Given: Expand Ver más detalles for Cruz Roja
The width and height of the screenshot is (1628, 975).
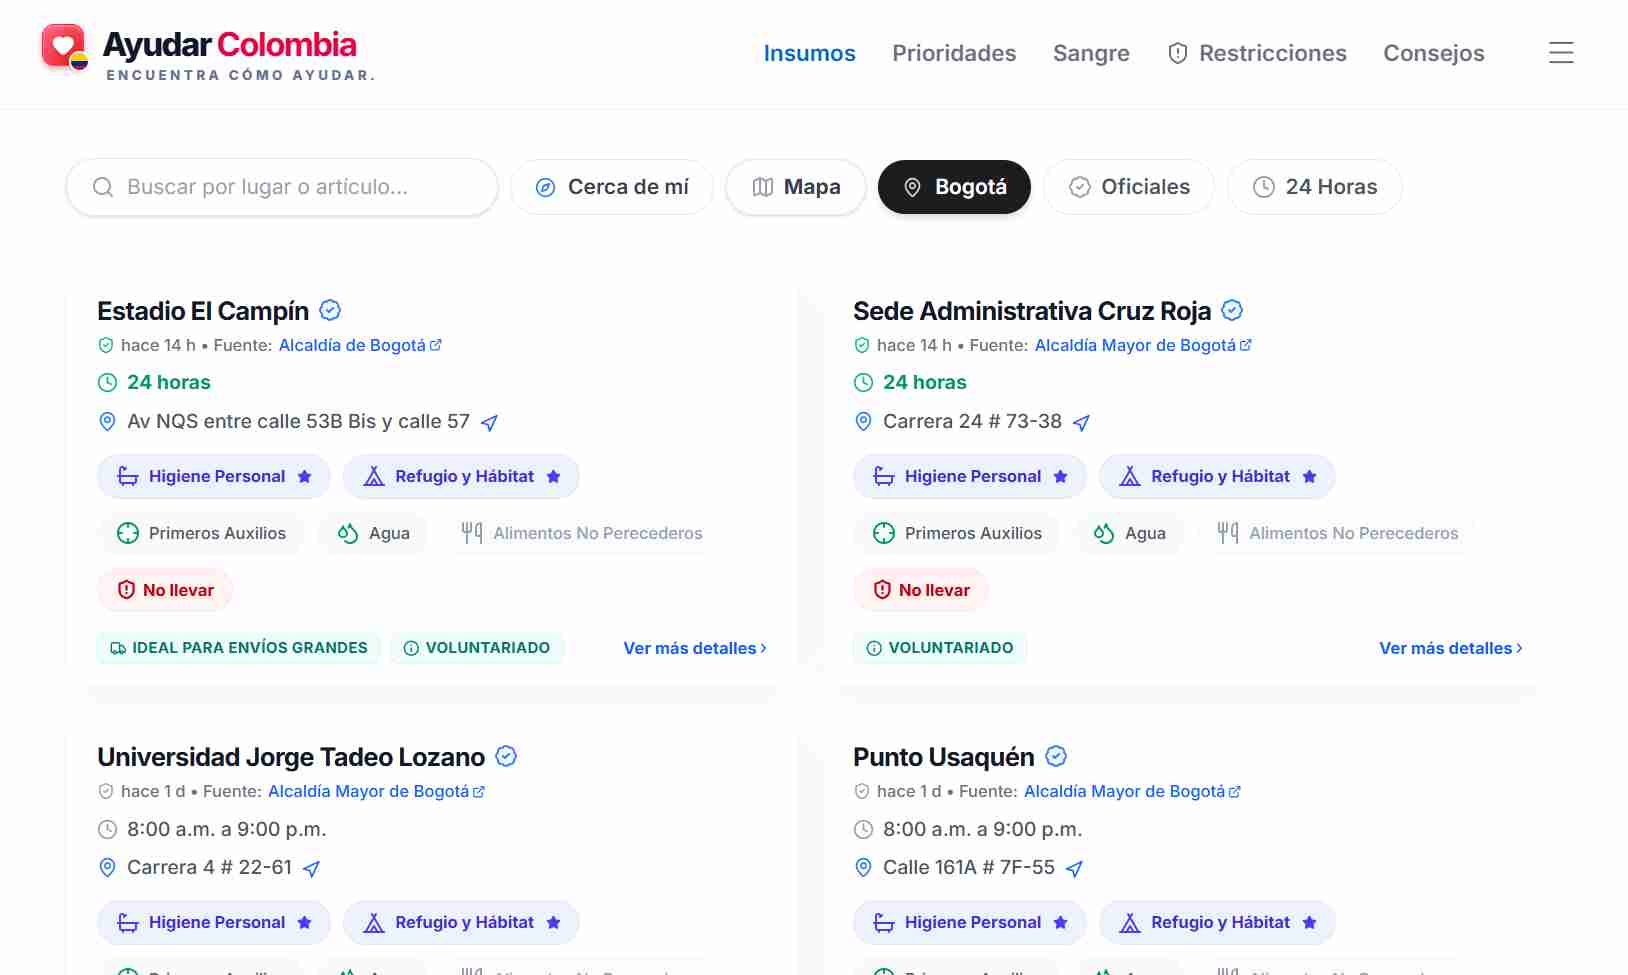Looking at the screenshot, I should 1451,648.
